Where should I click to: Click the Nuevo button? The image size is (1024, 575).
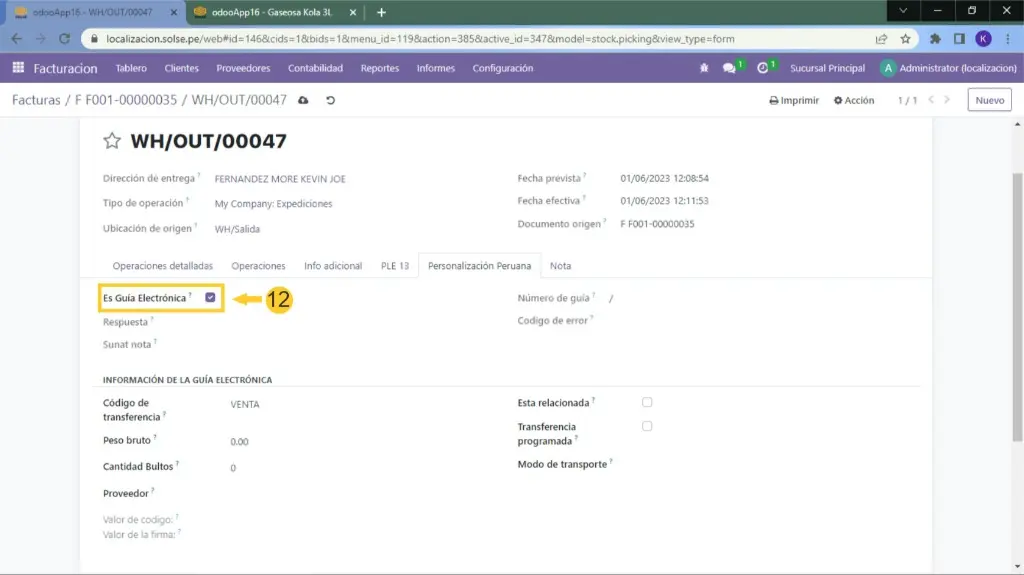pyautogui.click(x=989, y=100)
